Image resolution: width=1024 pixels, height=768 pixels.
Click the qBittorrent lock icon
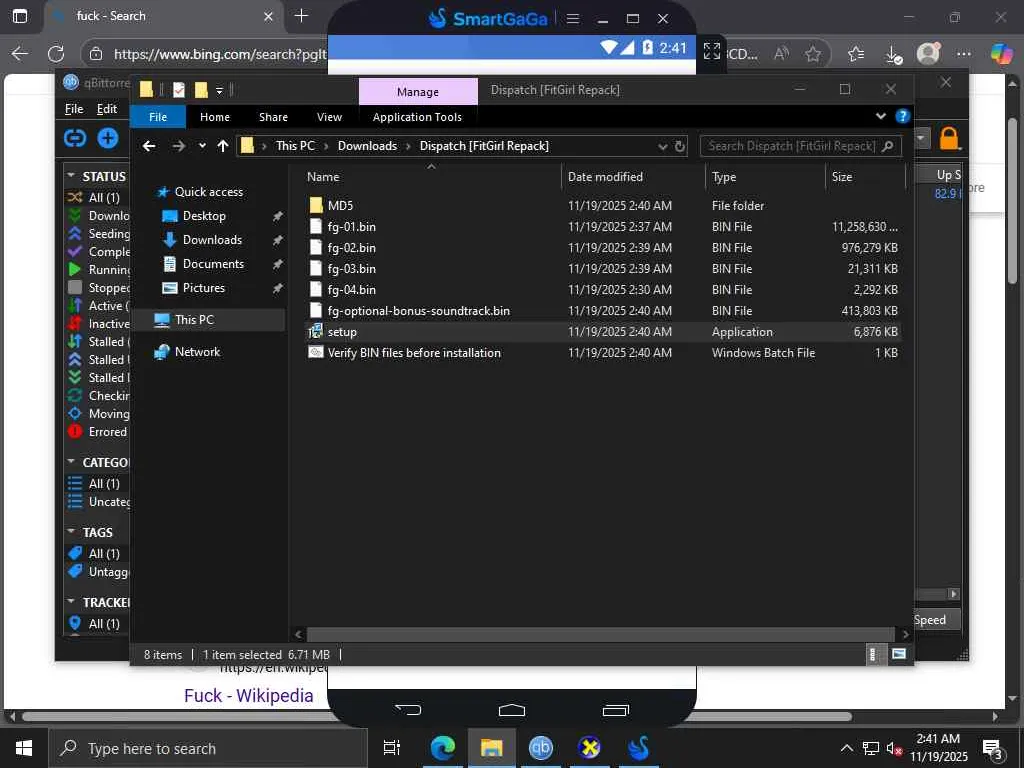click(x=949, y=138)
